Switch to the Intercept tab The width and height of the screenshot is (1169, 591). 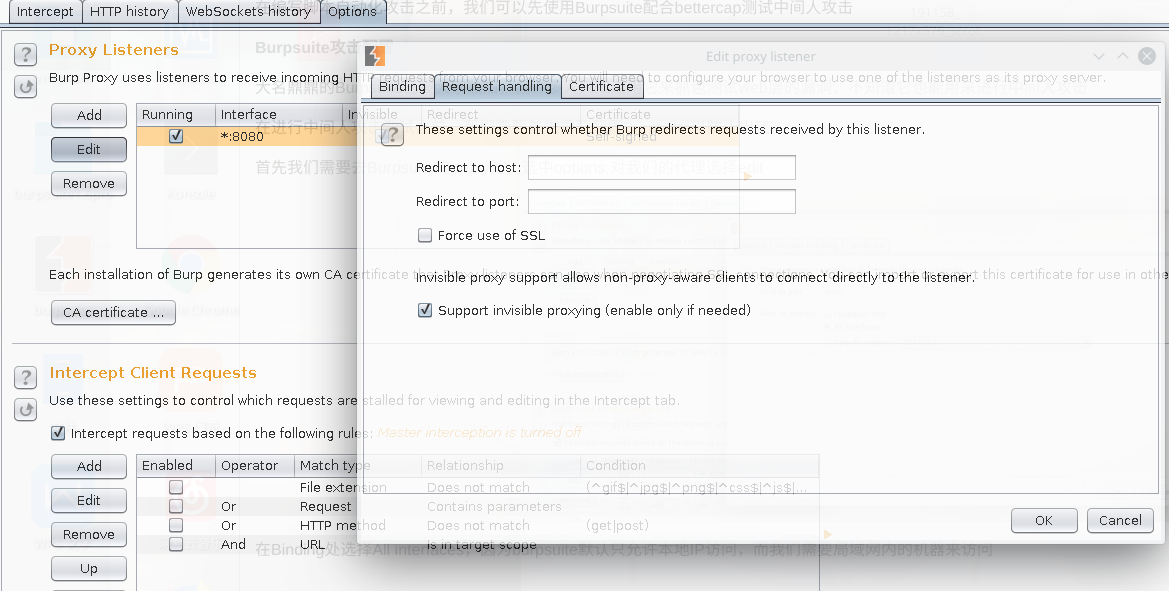[45, 11]
